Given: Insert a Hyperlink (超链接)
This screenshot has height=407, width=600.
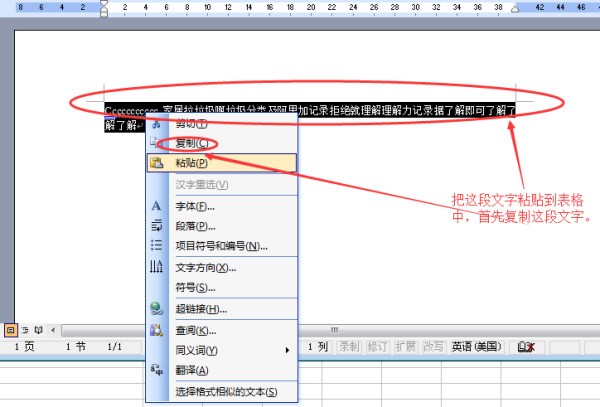Looking at the screenshot, I should tap(201, 309).
